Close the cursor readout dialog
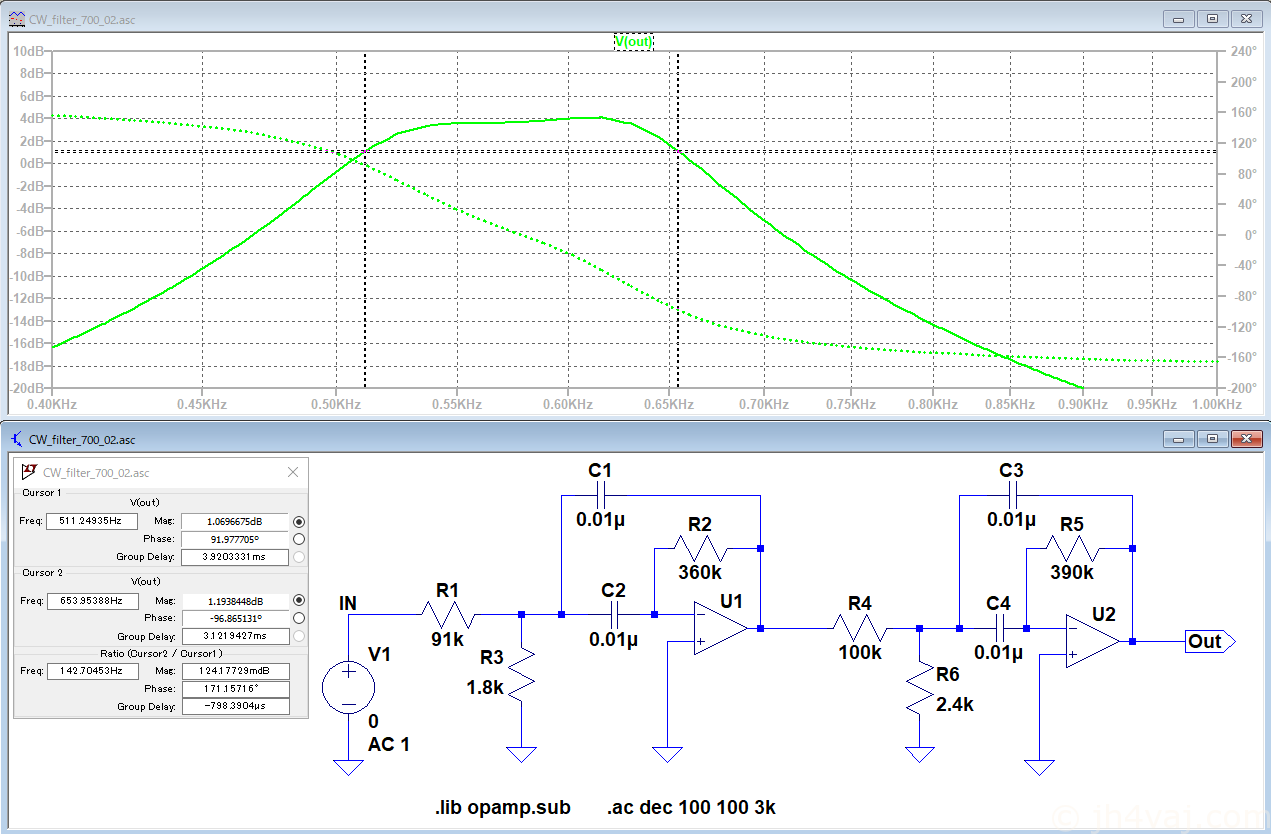Image resolution: width=1271 pixels, height=834 pixels. click(293, 472)
